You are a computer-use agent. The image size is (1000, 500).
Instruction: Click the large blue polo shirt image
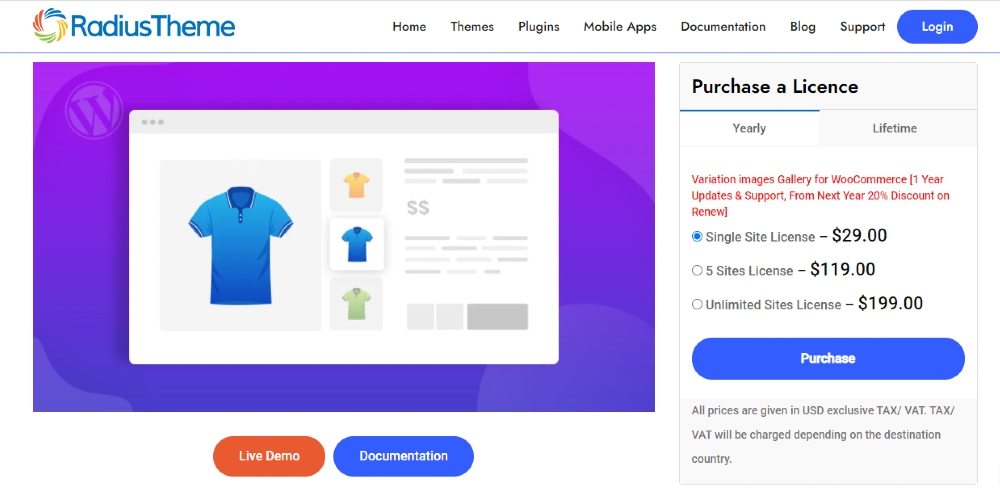[x=240, y=246]
